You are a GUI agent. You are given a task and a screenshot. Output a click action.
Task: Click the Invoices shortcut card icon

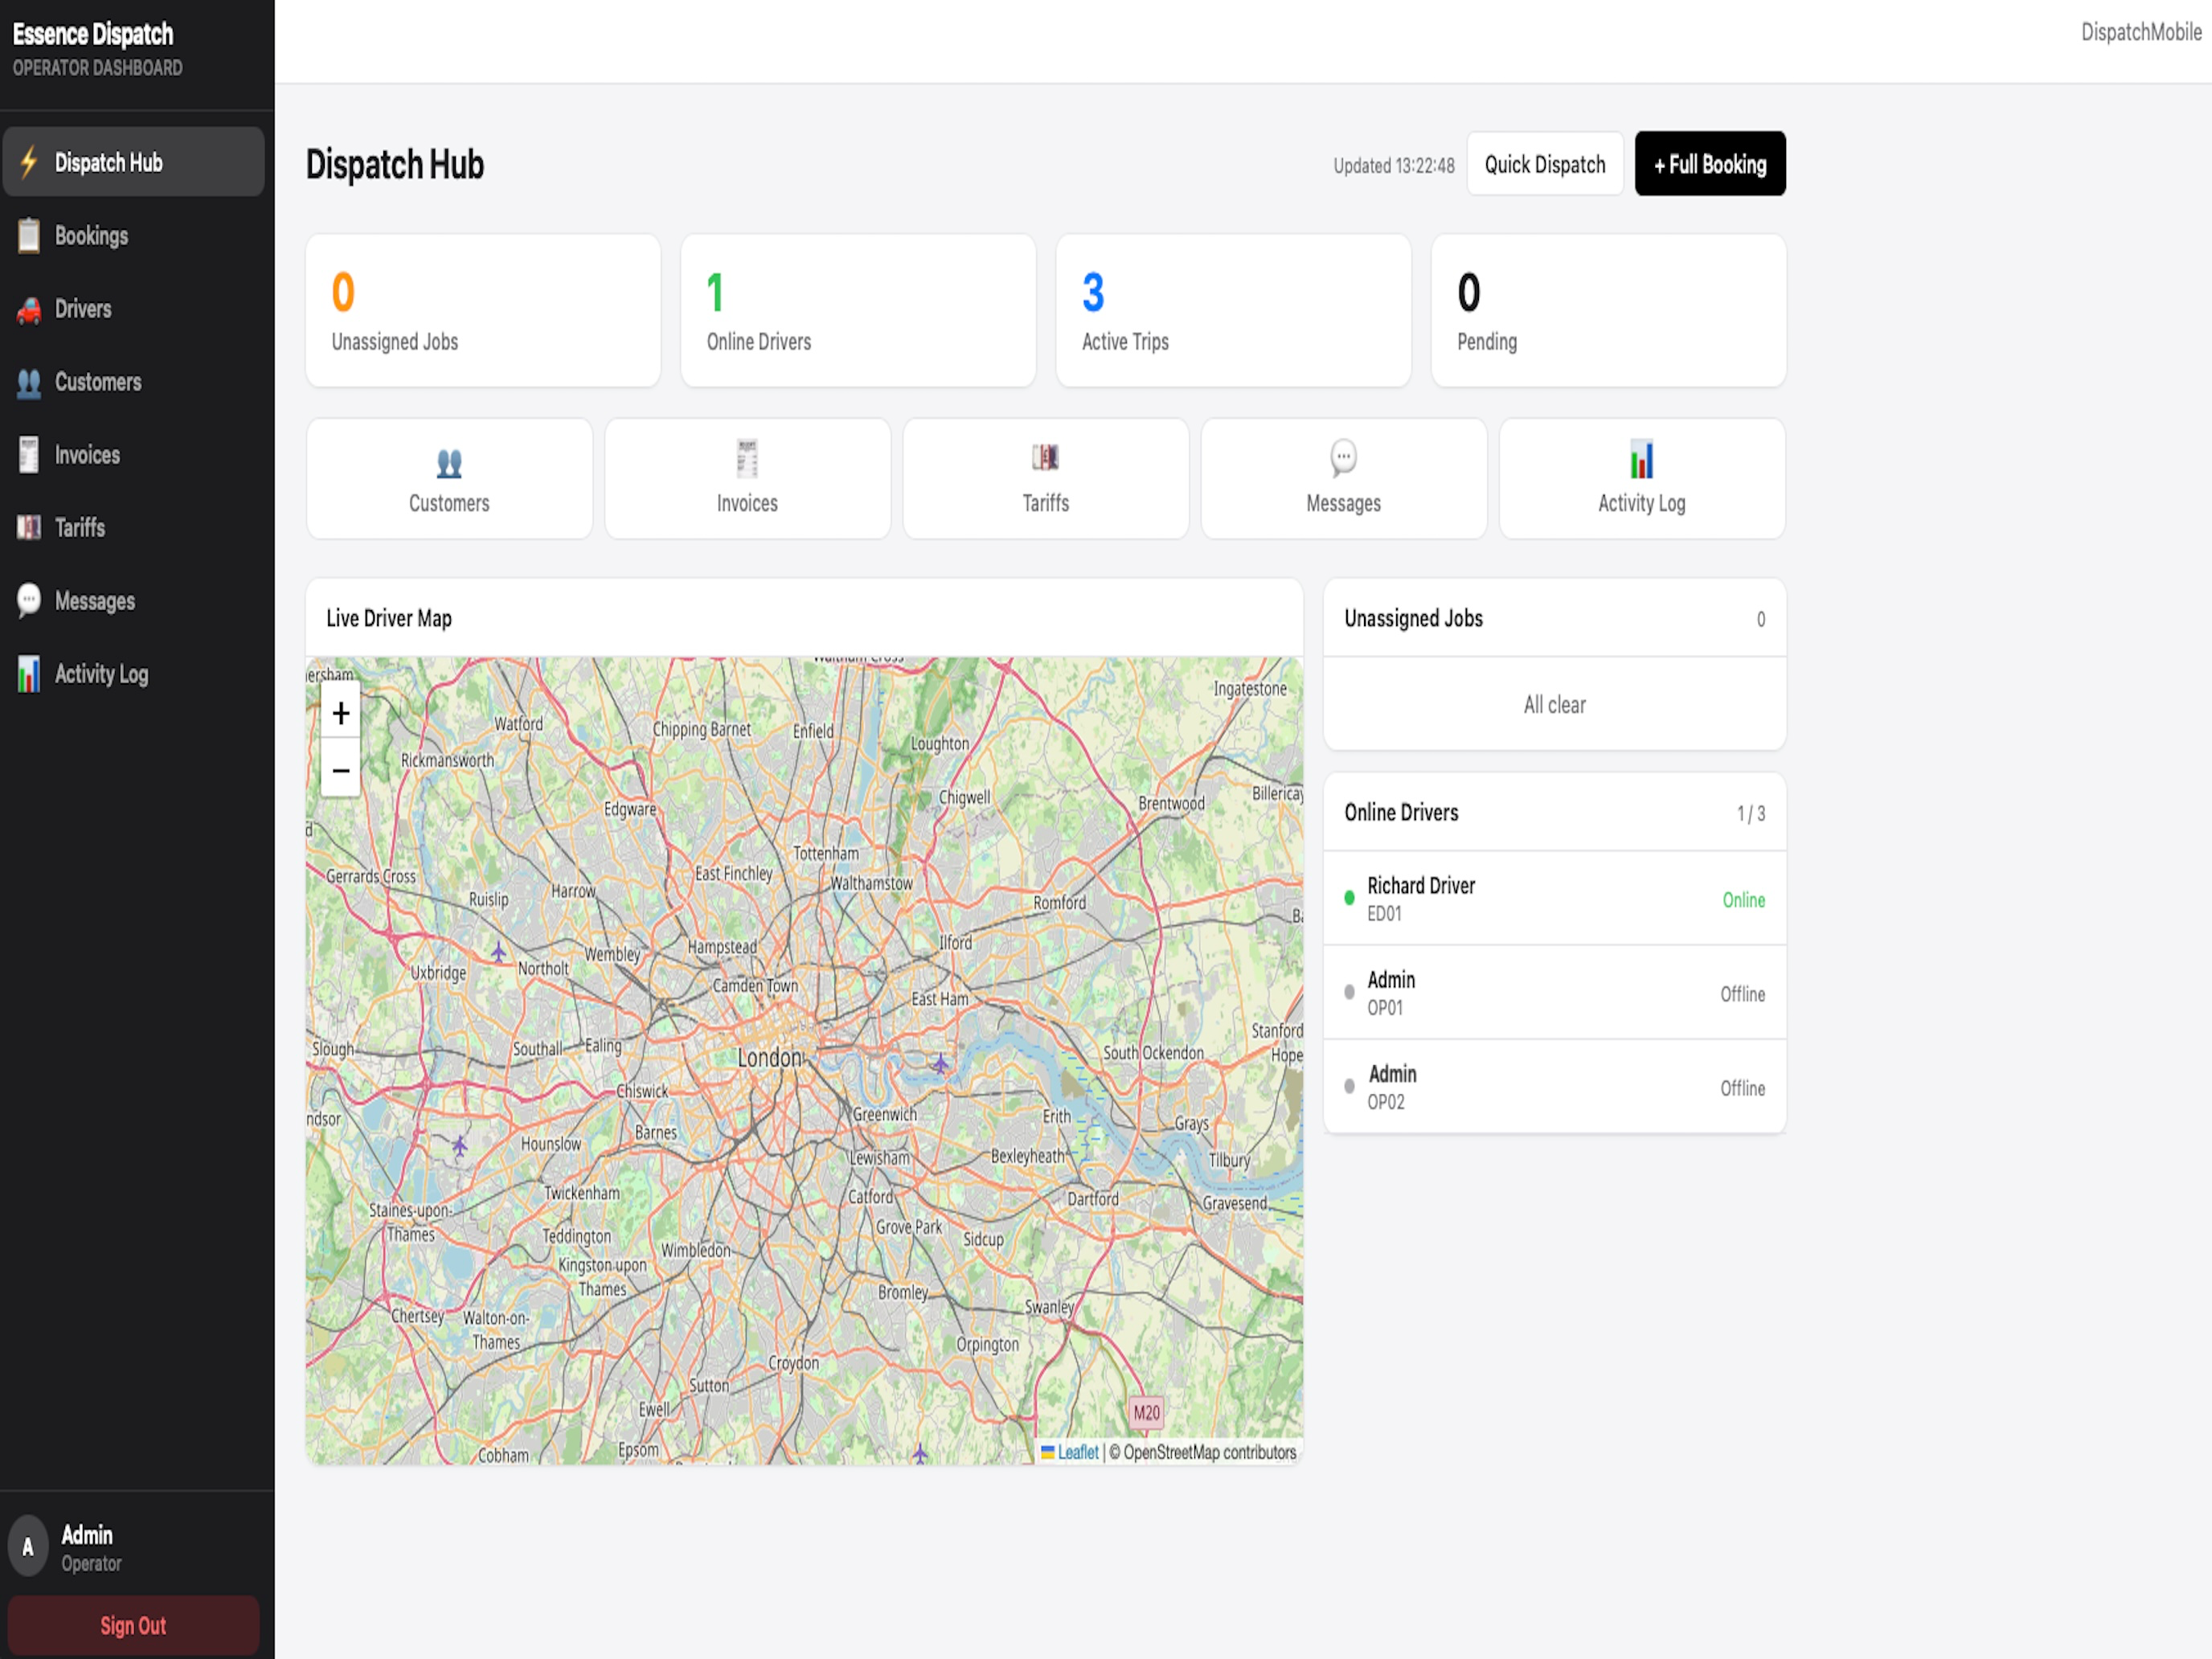[747, 459]
